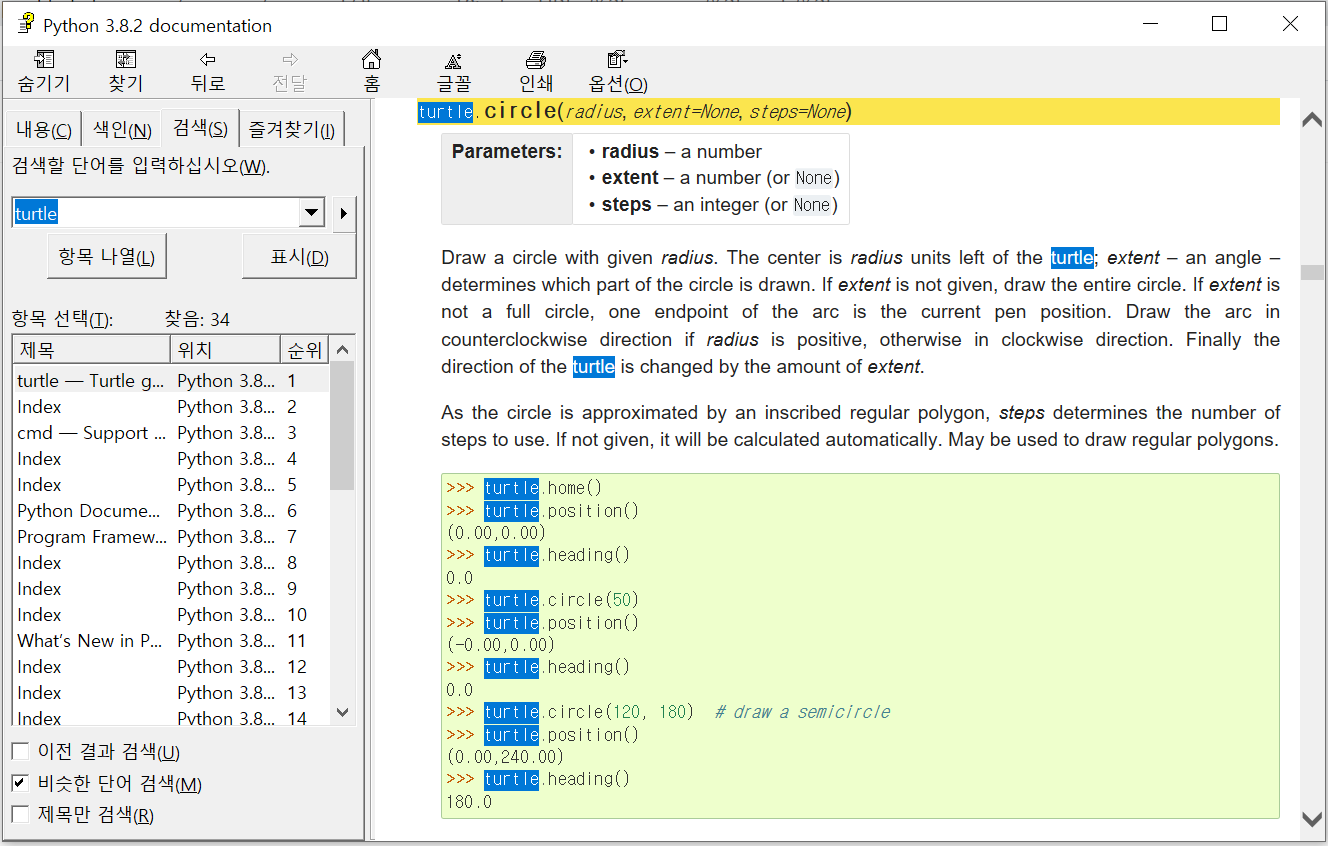Select result 'Python Docume...' rank 6
The width and height of the screenshot is (1328, 846).
pyautogui.click(x=171, y=511)
